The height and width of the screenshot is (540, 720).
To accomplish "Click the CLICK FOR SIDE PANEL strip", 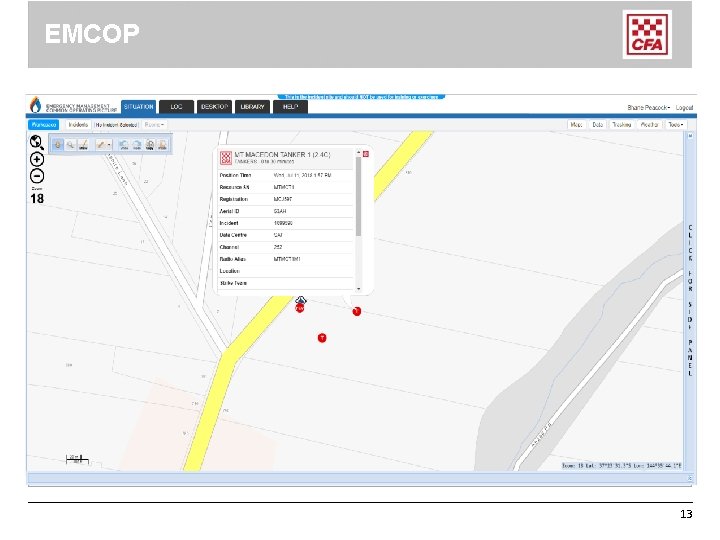I will (x=690, y=301).
